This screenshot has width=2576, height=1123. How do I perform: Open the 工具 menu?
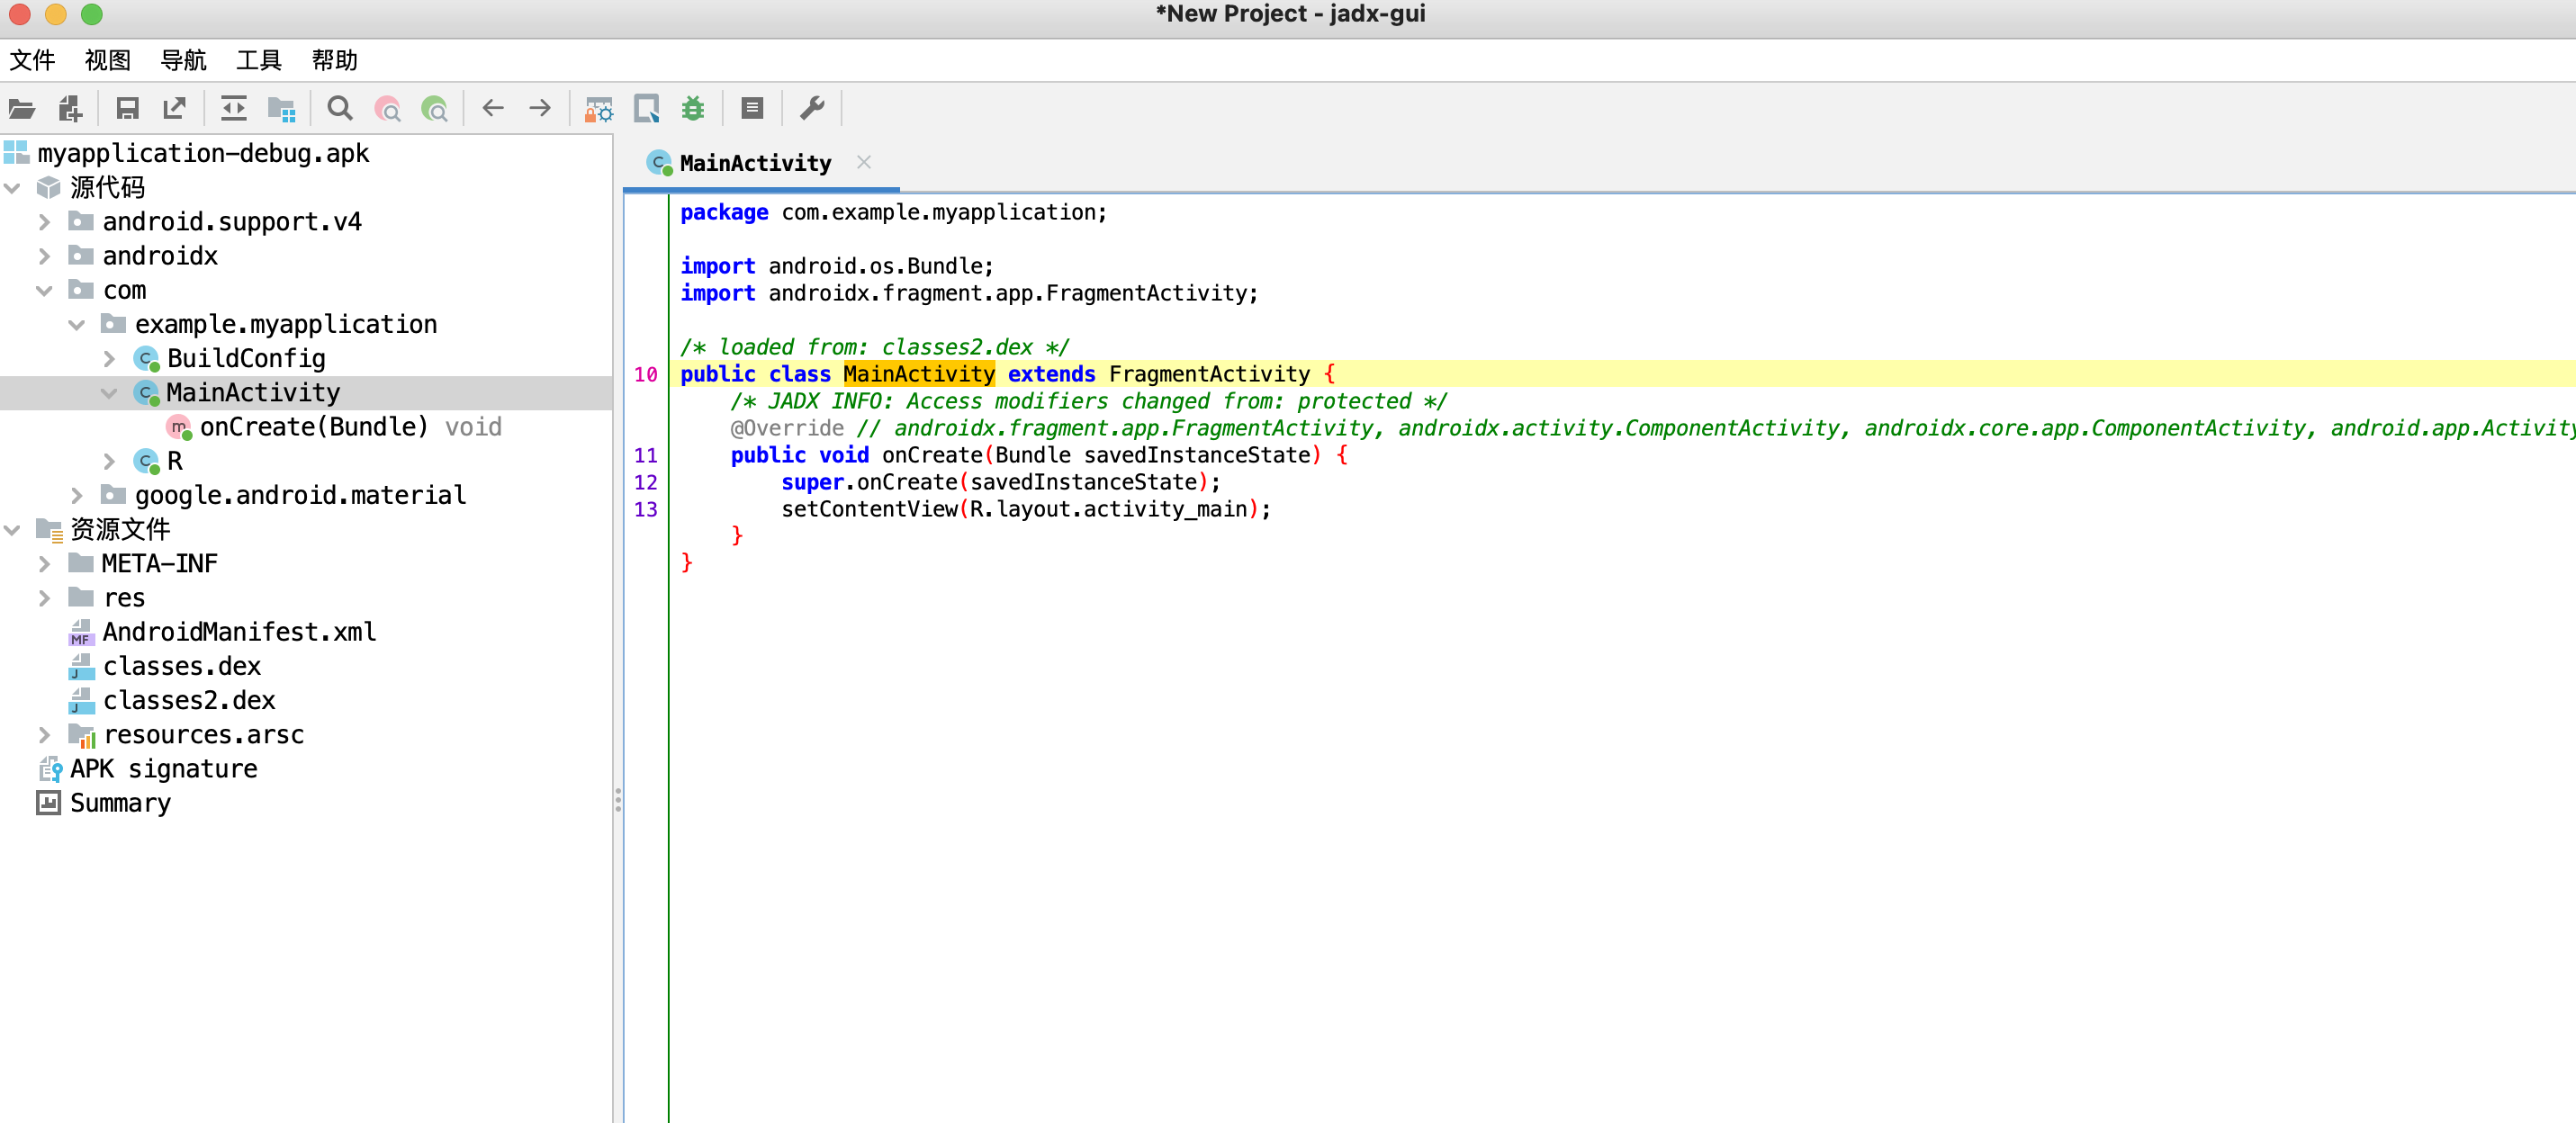point(259,60)
